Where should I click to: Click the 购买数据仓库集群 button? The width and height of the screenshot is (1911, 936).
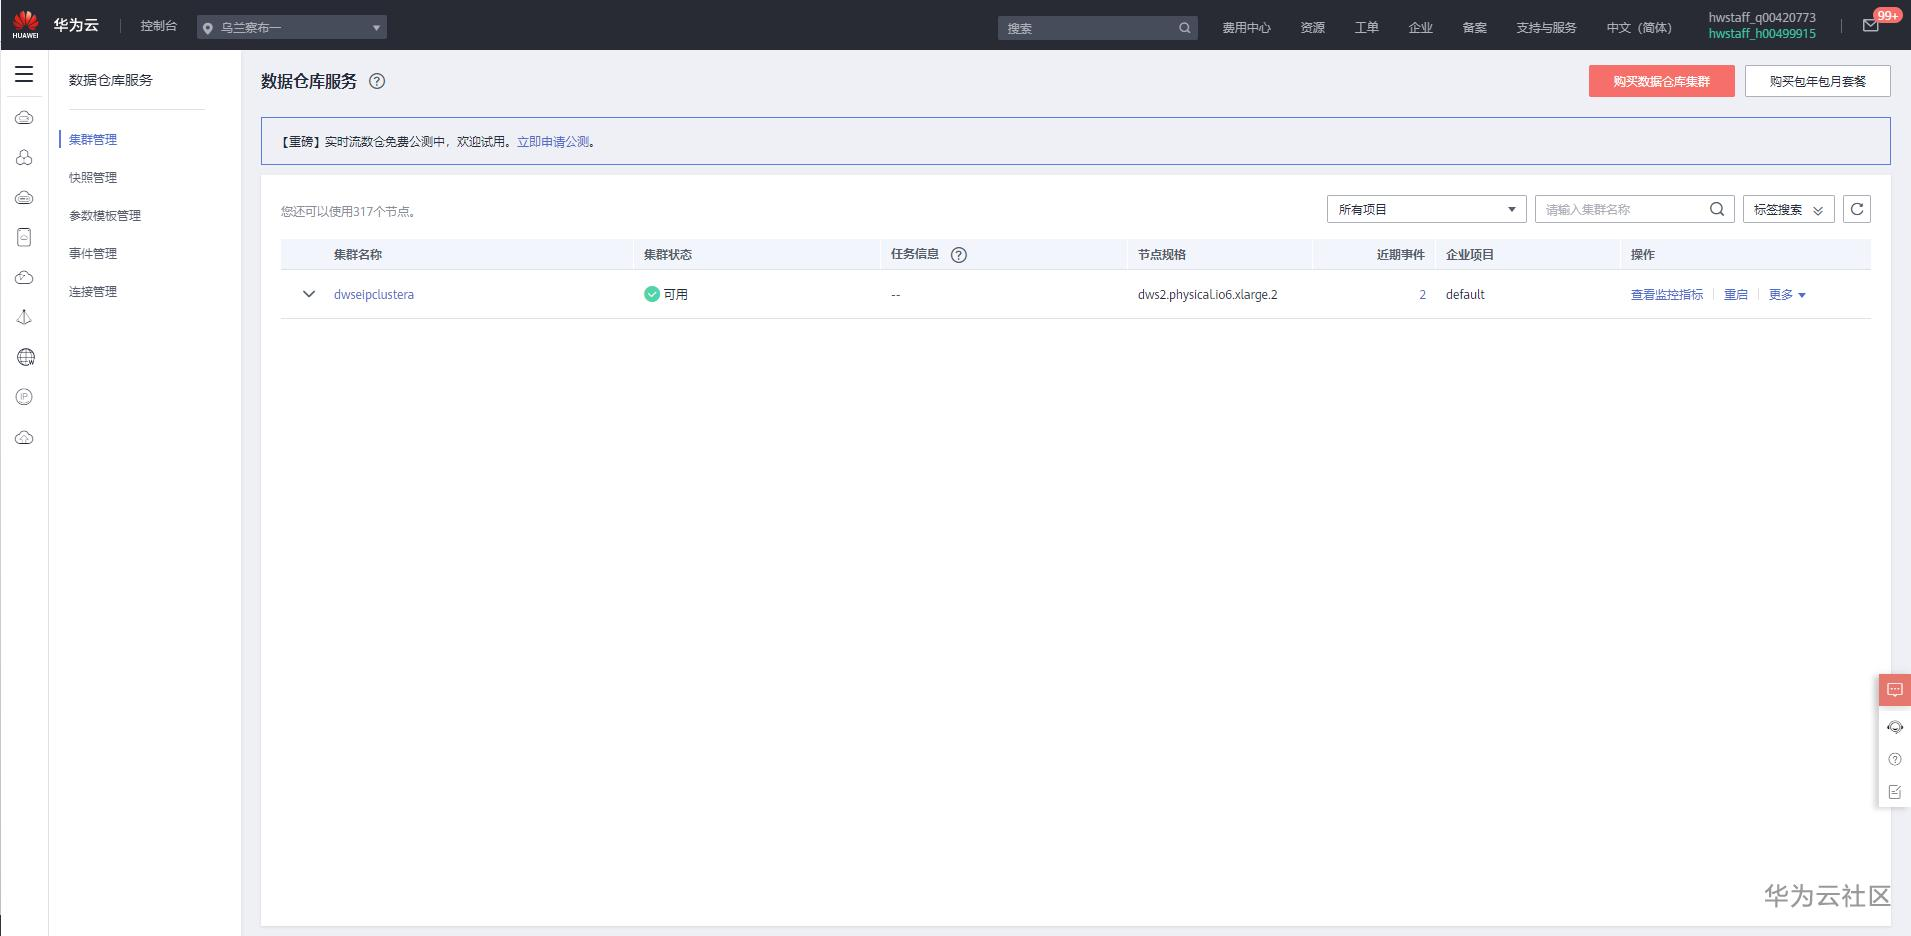point(1662,81)
